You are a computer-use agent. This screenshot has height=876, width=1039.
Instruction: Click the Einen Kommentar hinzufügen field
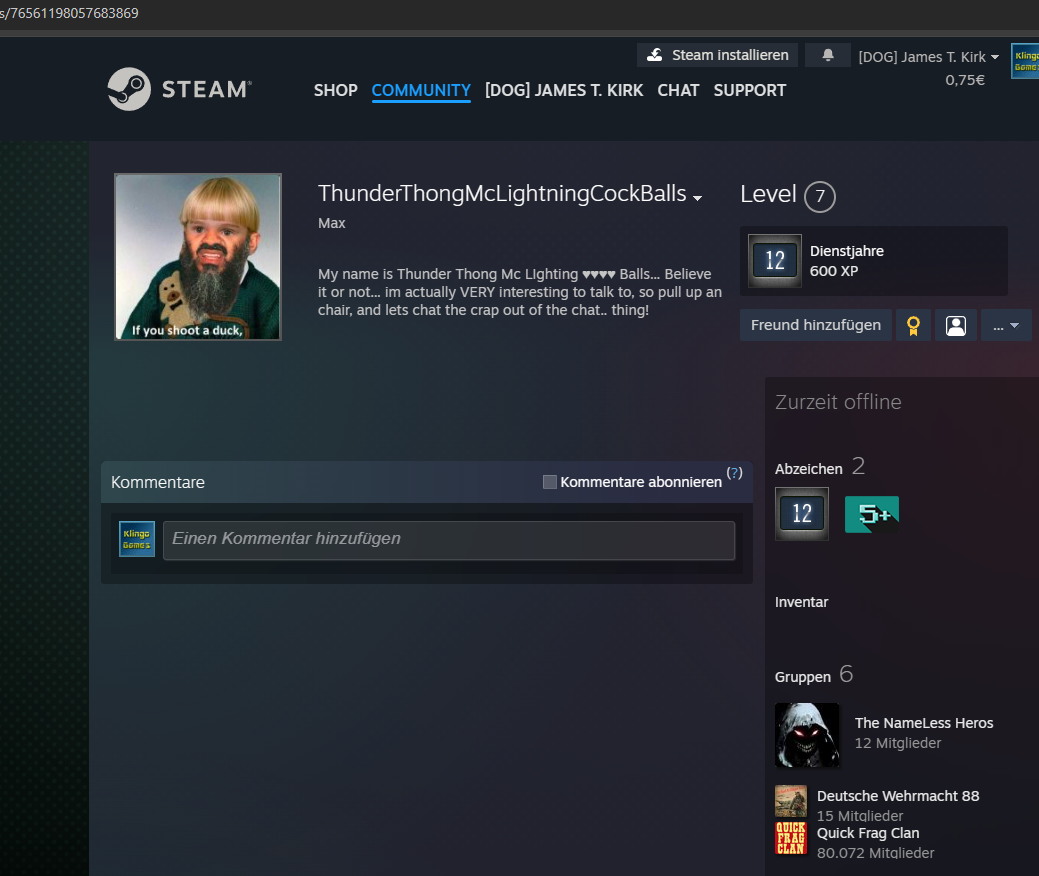(448, 539)
